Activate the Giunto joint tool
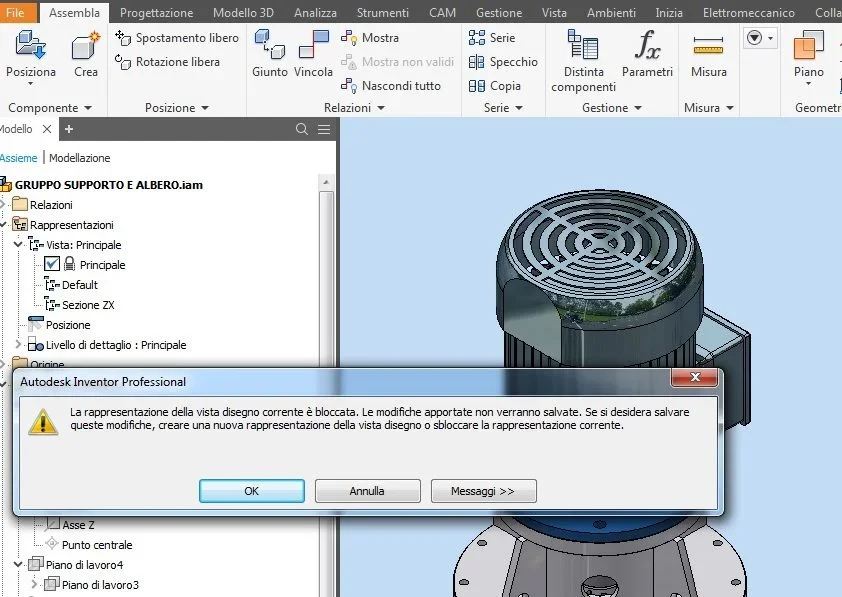842x597 pixels. [x=270, y=54]
